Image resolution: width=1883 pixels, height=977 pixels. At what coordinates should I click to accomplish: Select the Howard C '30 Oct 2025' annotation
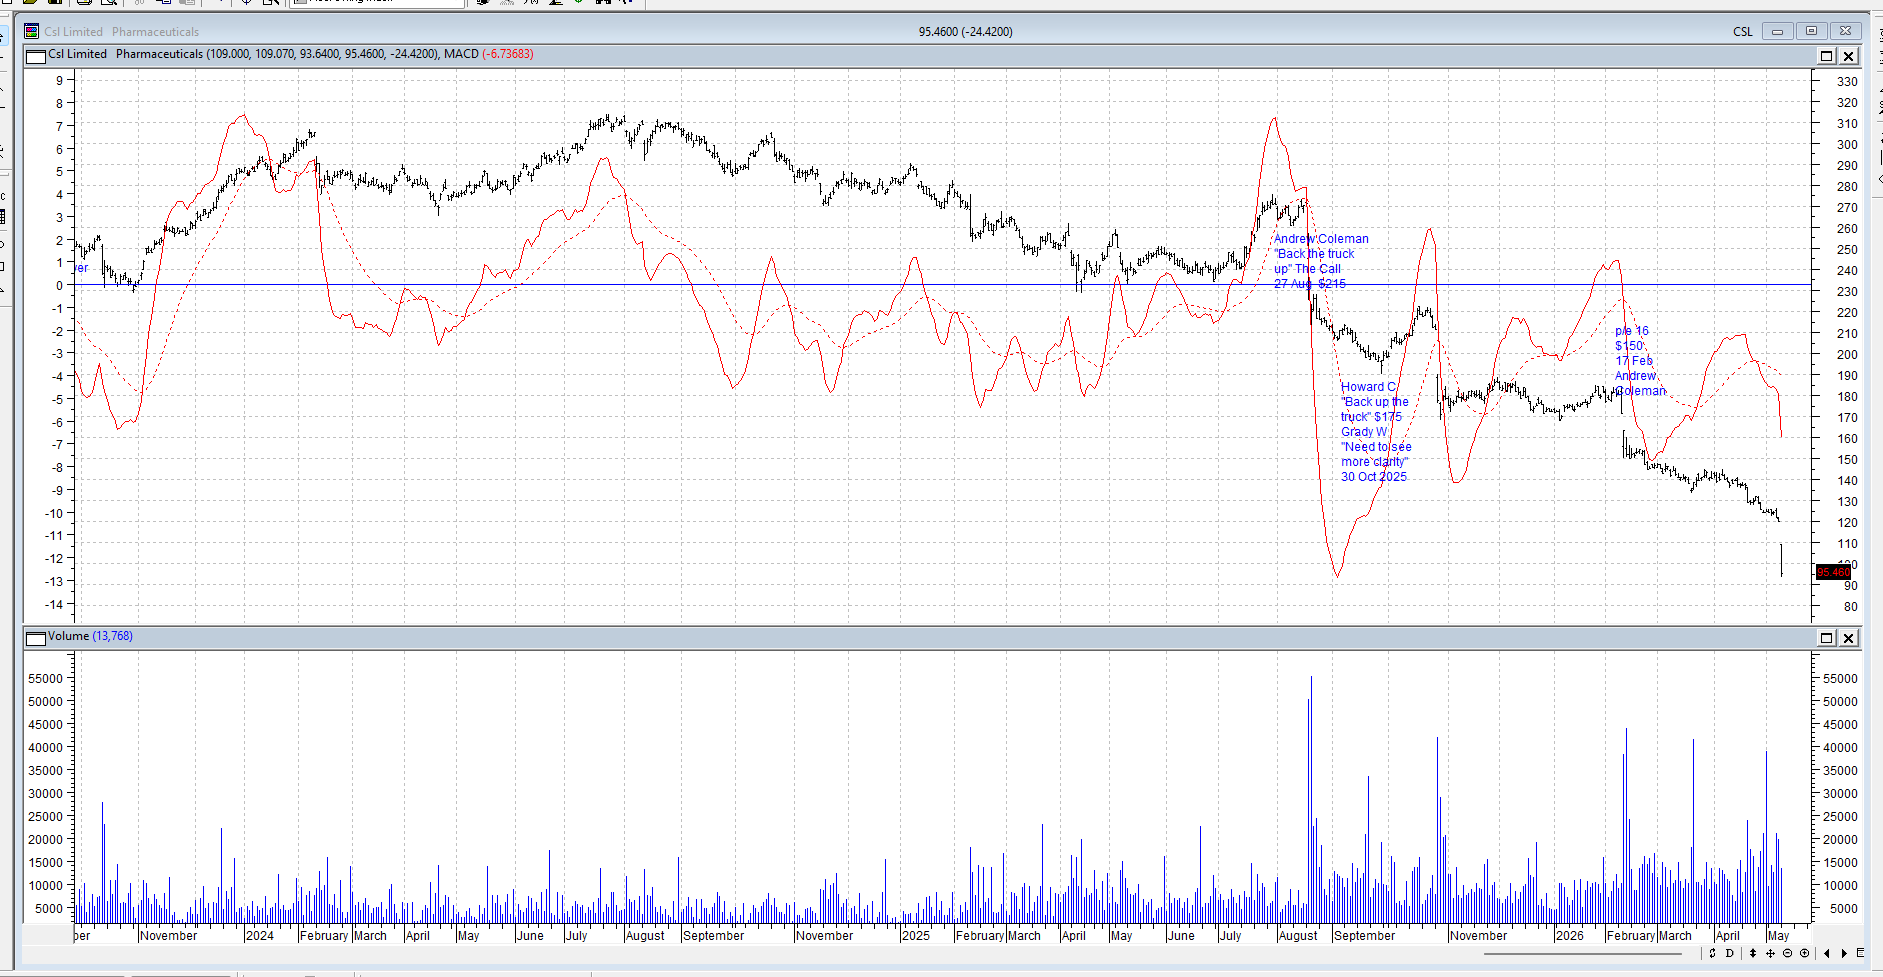1376,432
